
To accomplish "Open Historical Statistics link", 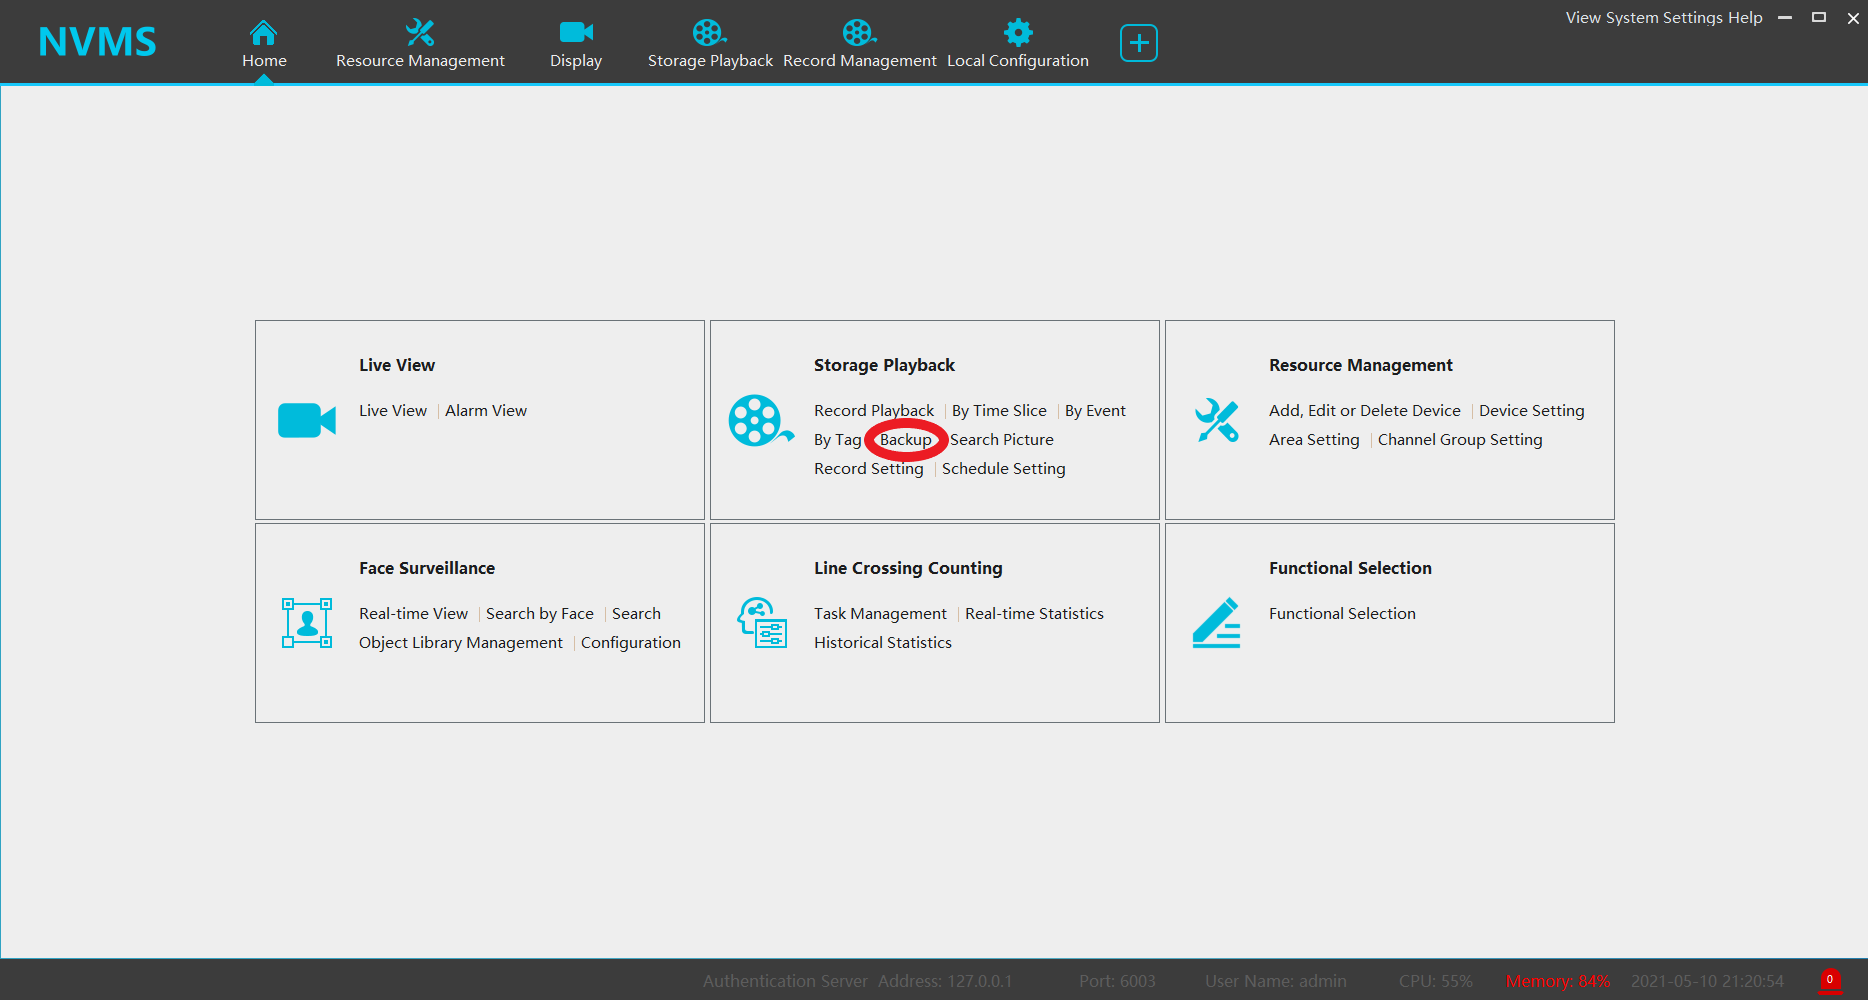I will (x=882, y=643).
